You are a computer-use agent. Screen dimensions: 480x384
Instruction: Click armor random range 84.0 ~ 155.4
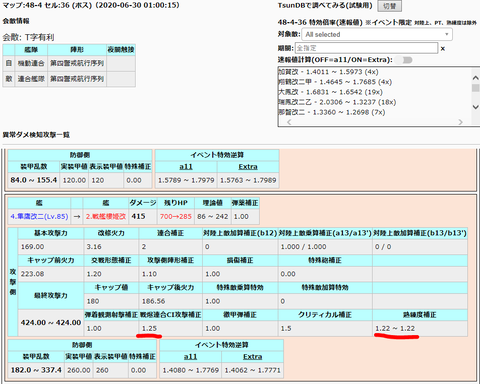(34, 180)
